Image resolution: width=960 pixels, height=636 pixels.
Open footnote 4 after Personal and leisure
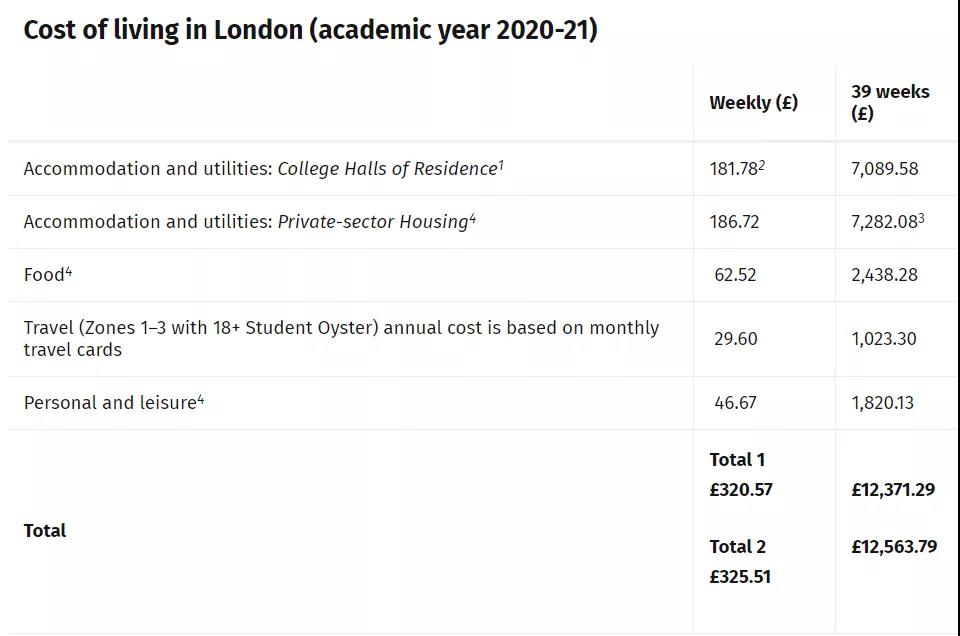coord(200,398)
